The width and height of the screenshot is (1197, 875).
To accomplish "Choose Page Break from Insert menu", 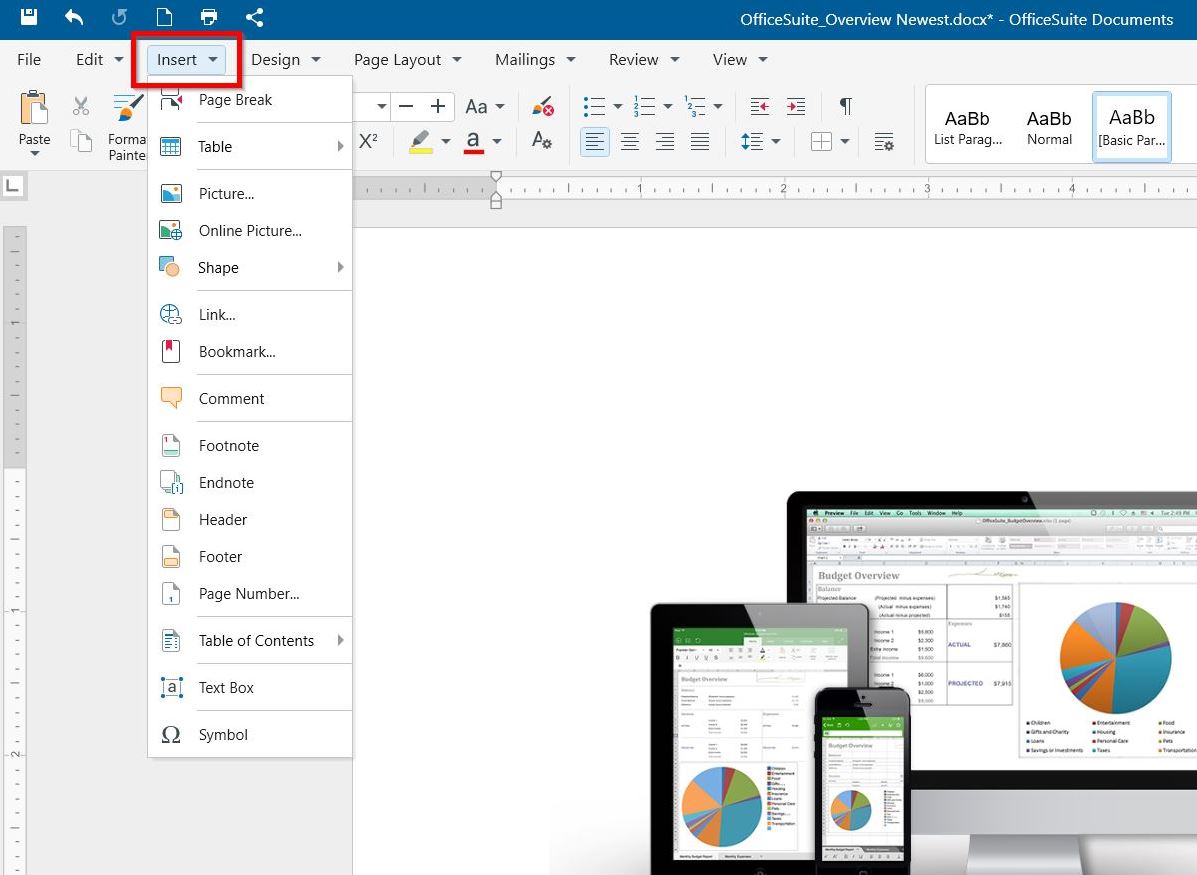I will [x=250, y=100].
